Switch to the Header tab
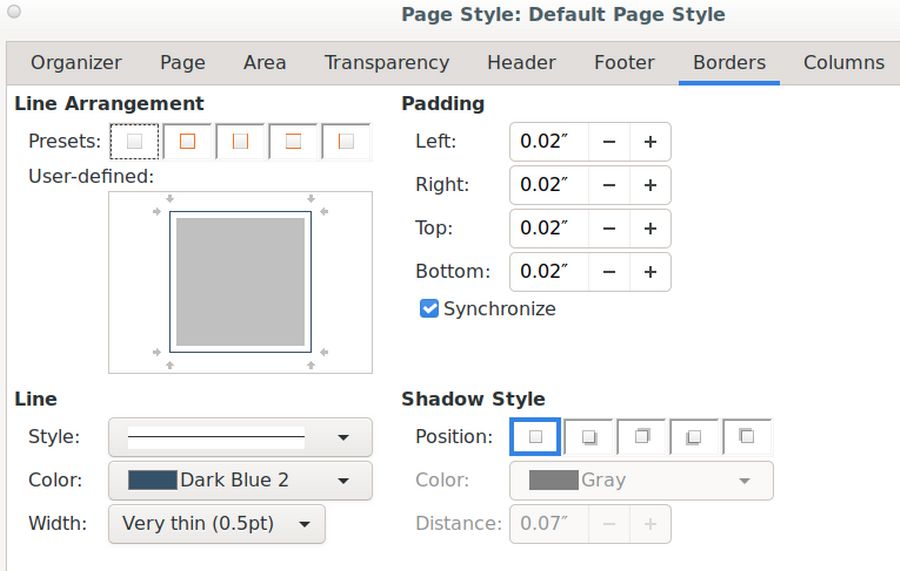The image size is (900, 571). [521, 62]
